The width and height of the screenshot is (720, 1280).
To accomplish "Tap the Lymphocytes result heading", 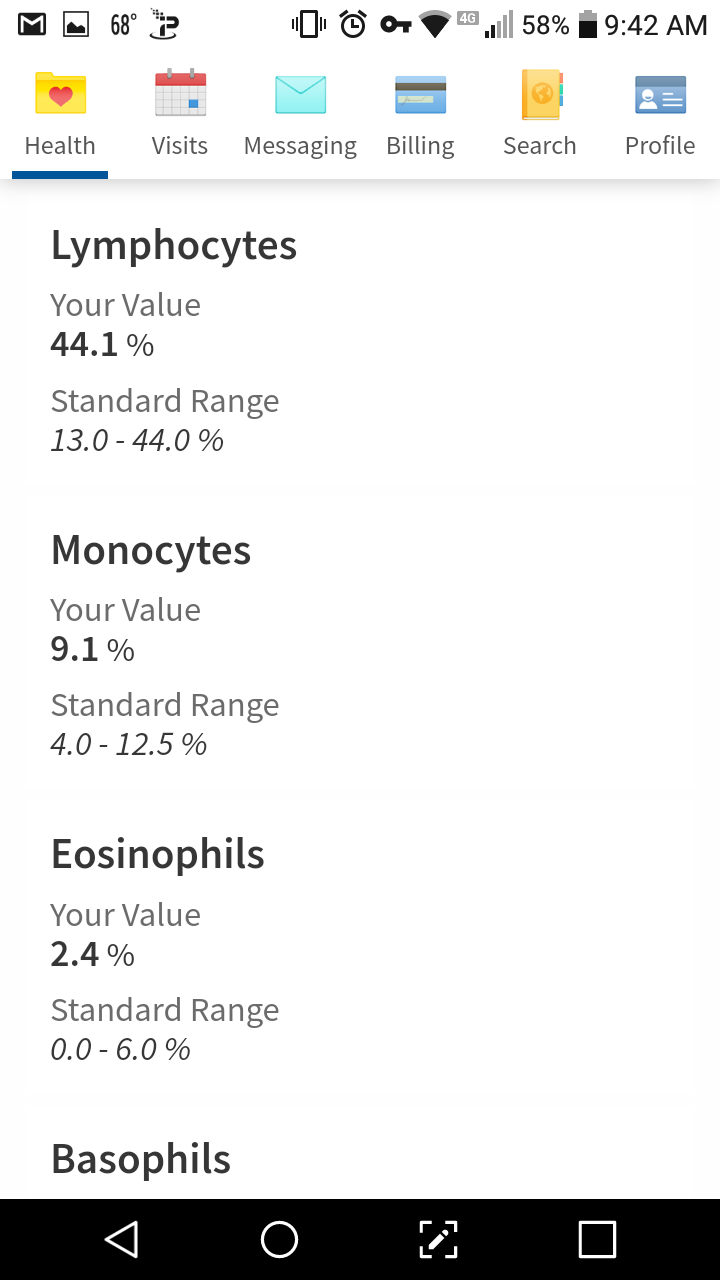I will tap(174, 246).
